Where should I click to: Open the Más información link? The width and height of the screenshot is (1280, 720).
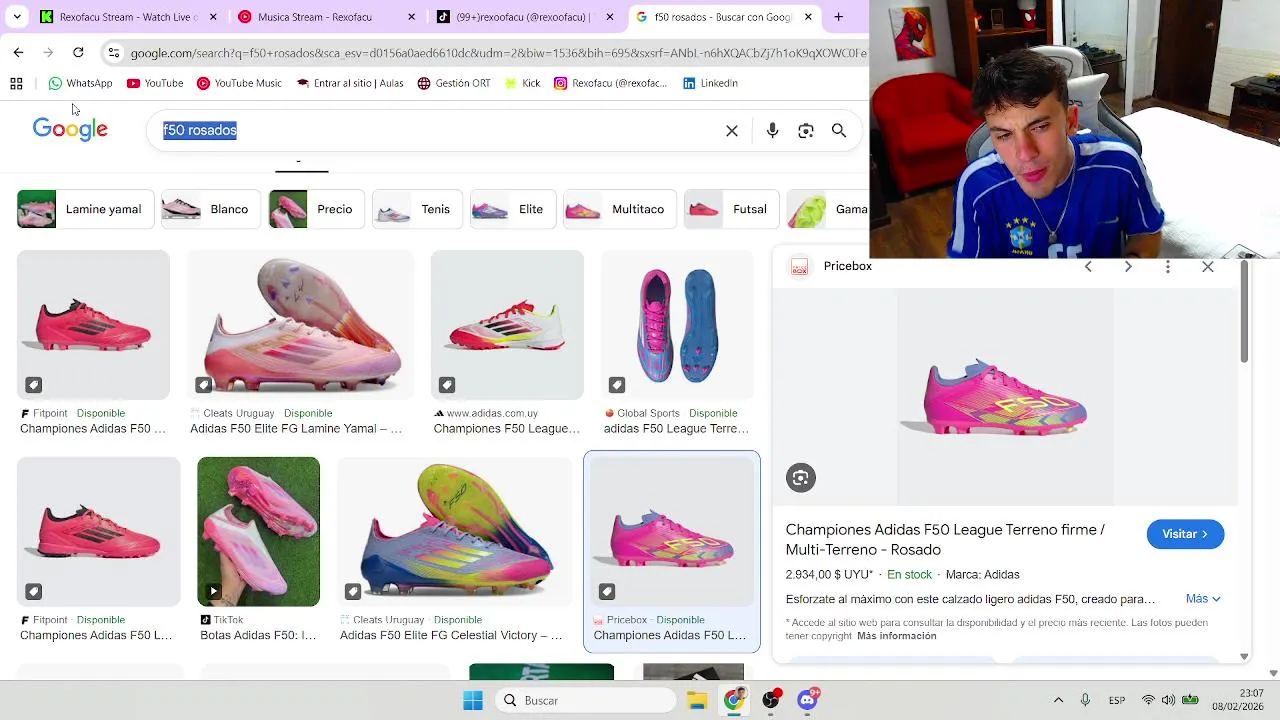point(897,636)
